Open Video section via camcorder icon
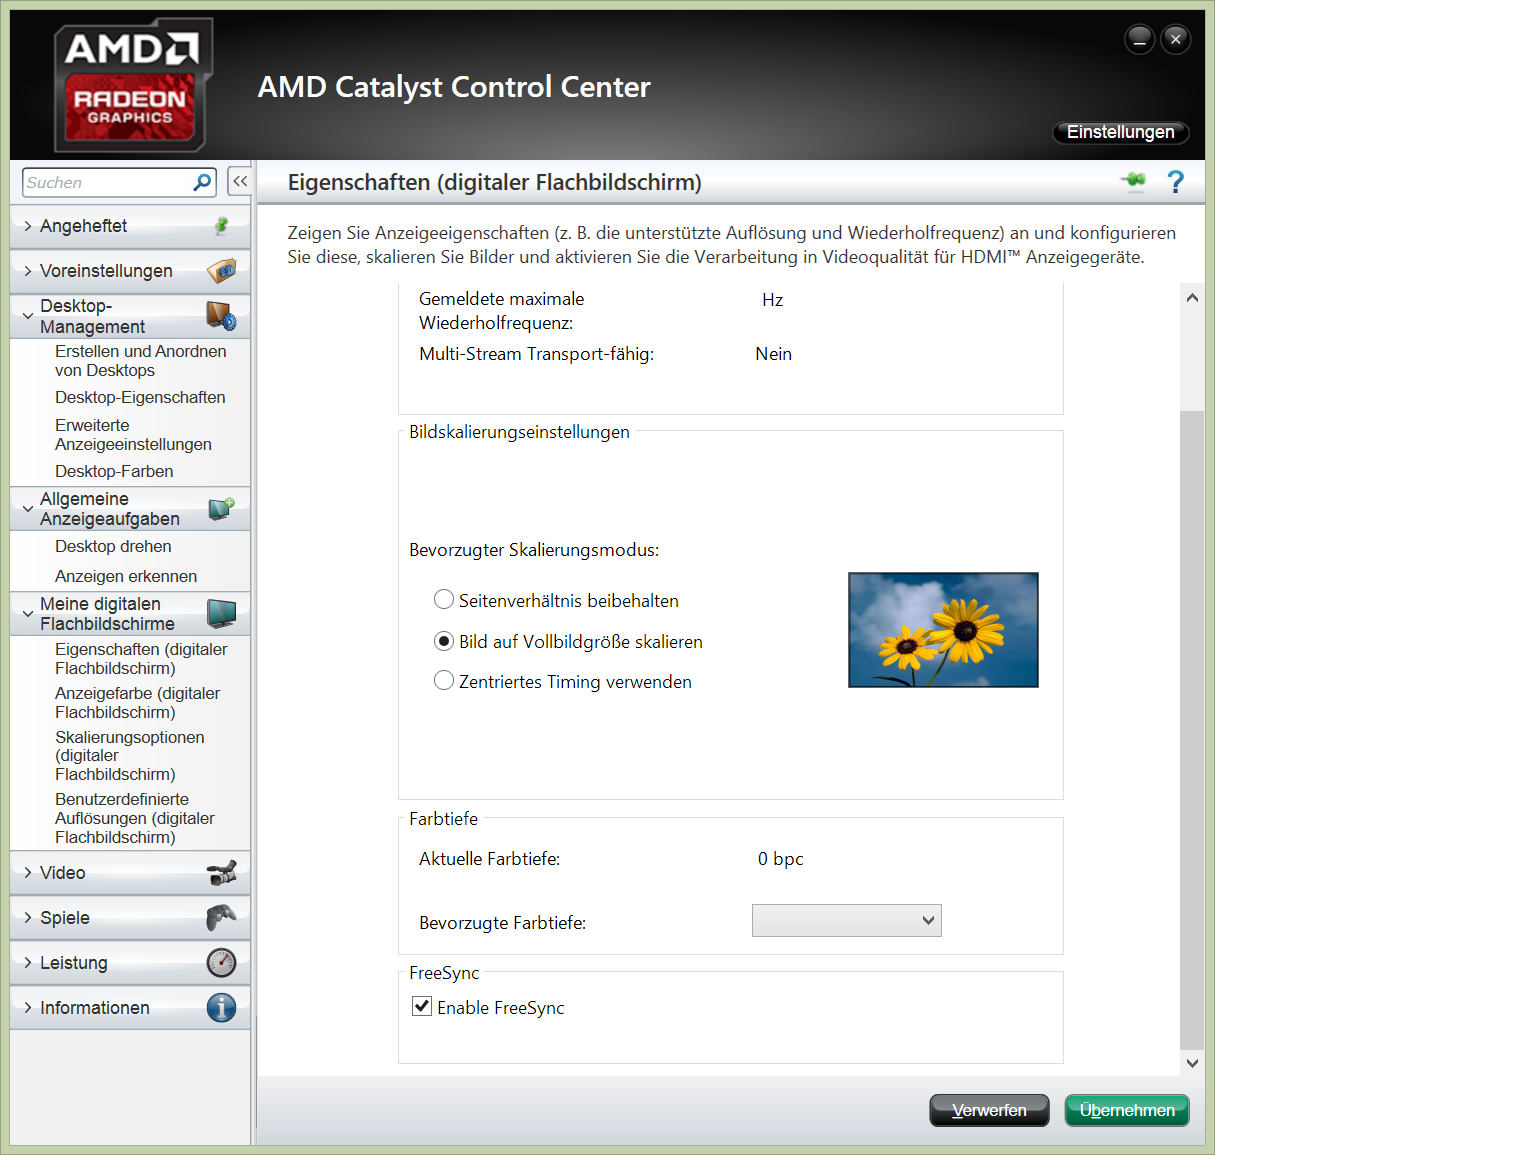This screenshot has height=1155, width=1536. [222, 872]
